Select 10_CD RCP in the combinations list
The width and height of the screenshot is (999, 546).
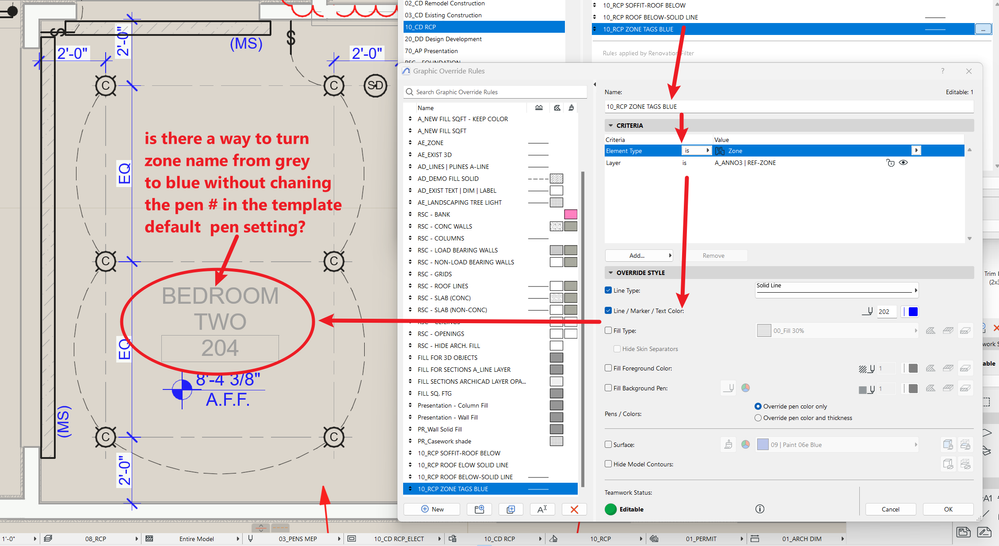point(484,27)
